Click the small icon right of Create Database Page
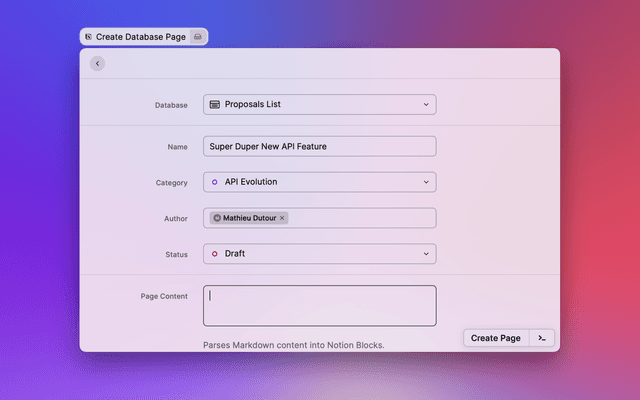640x400 pixels. (198, 36)
